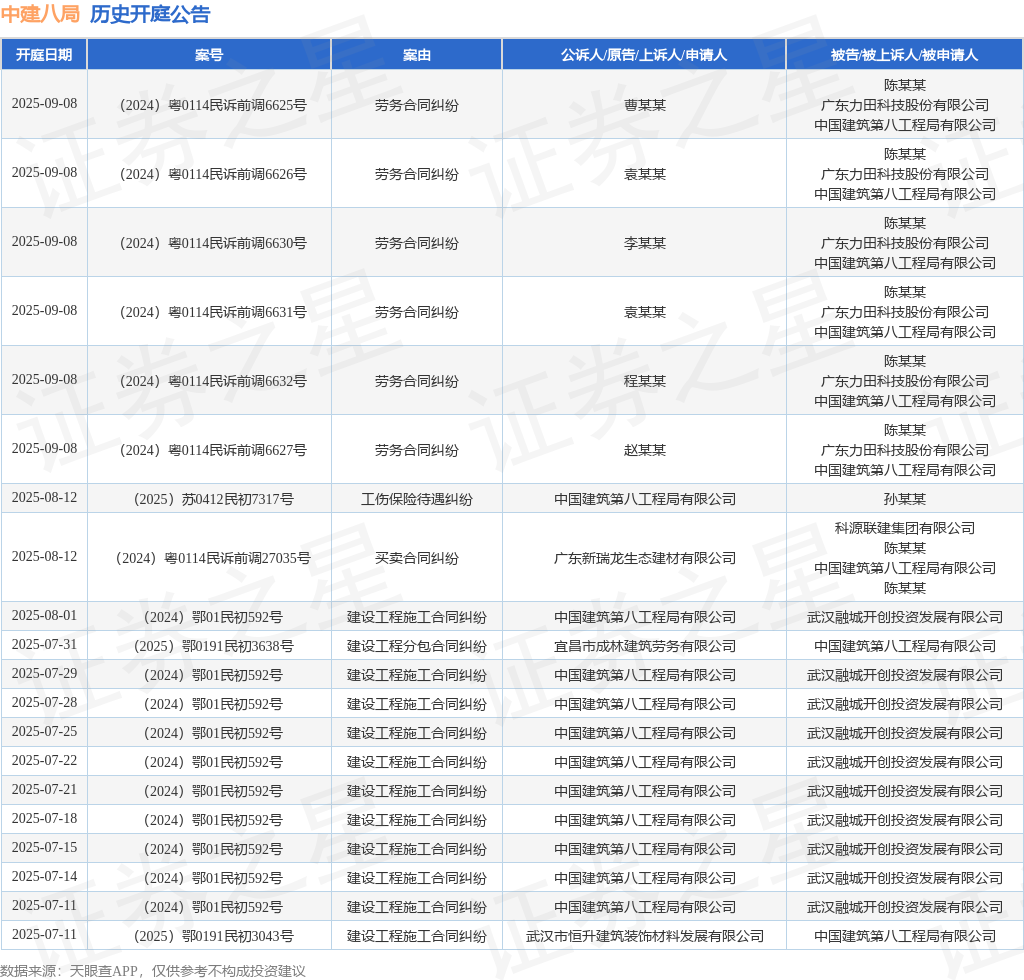1024x980 pixels.
Task: Select the 案号 column header
Action: point(209,55)
